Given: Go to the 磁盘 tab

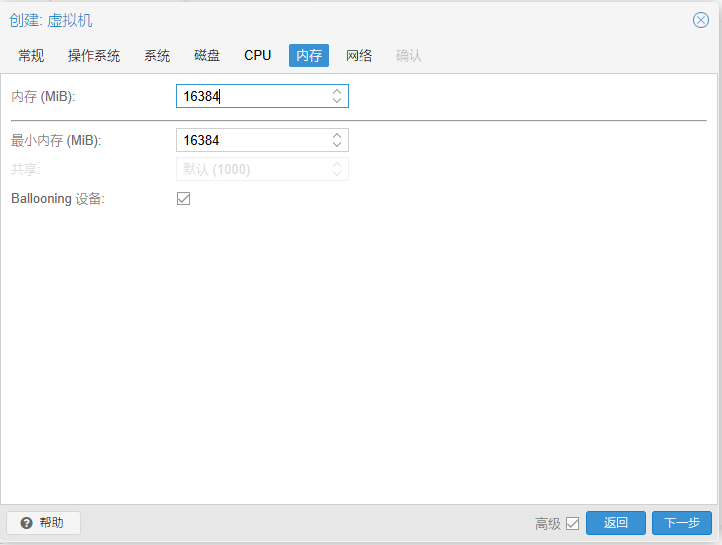Looking at the screenshot, I should tap(207, 56).
